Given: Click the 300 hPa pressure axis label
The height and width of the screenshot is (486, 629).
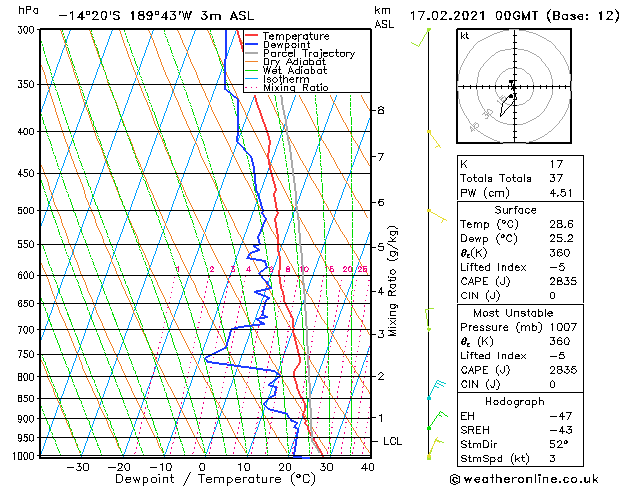Looking at the screenshot, I should 28,30.
